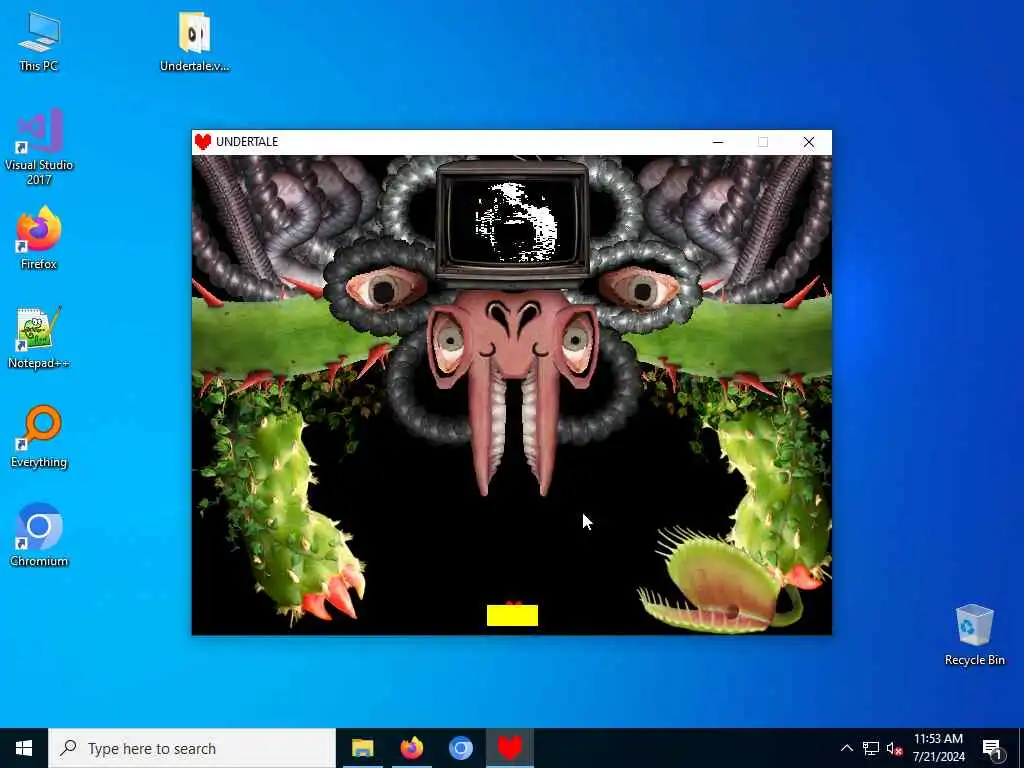
Task: Open Firefox from the taskbar
Action: click(411, 748)
